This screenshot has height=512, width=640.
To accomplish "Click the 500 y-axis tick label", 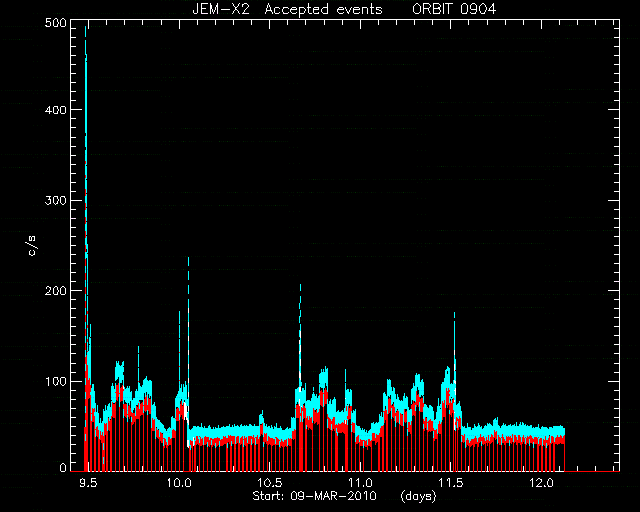I will (55, 23).
